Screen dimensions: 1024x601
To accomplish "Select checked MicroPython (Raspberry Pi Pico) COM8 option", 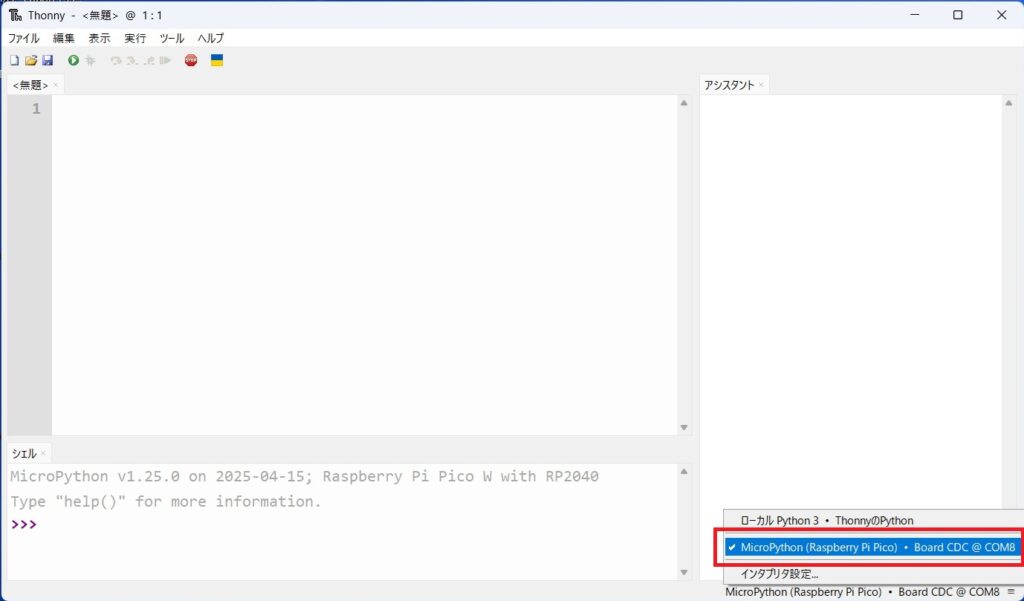I will [x=870, y=547].
